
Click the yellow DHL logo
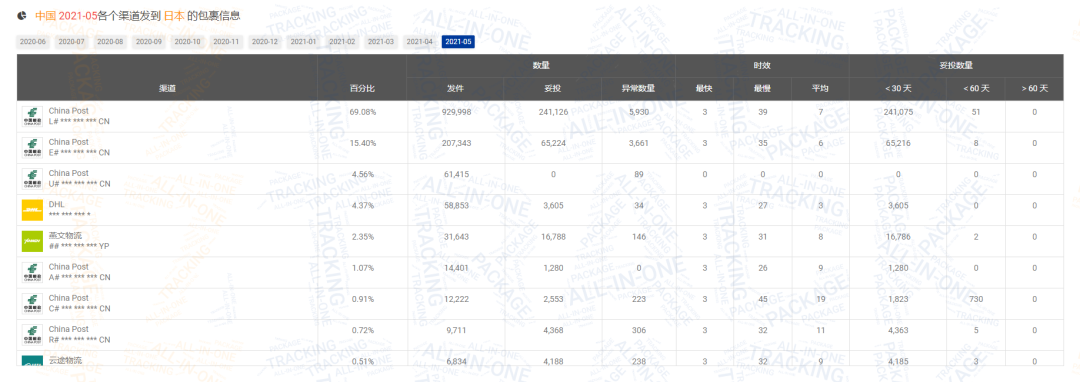pos(32,210)
